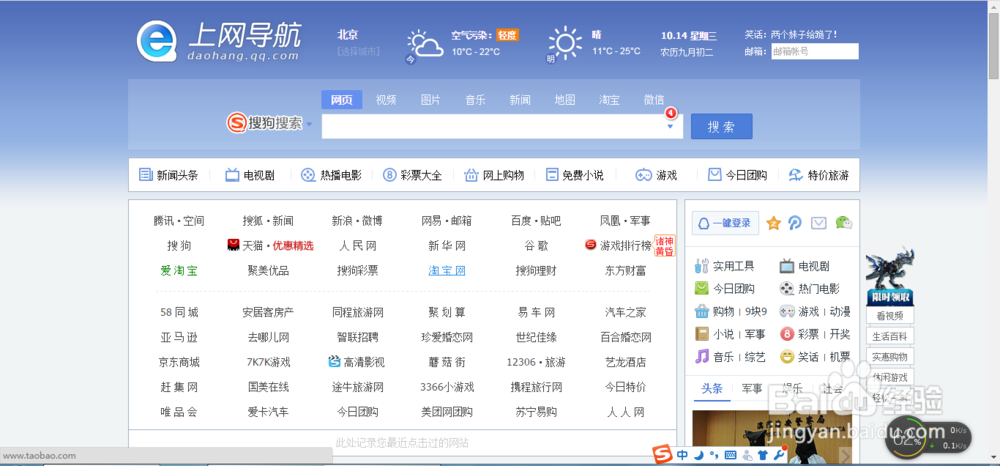1000x466 pixels.
Task: Open 网上购物 basket link
Action: (x=494, y=175)
